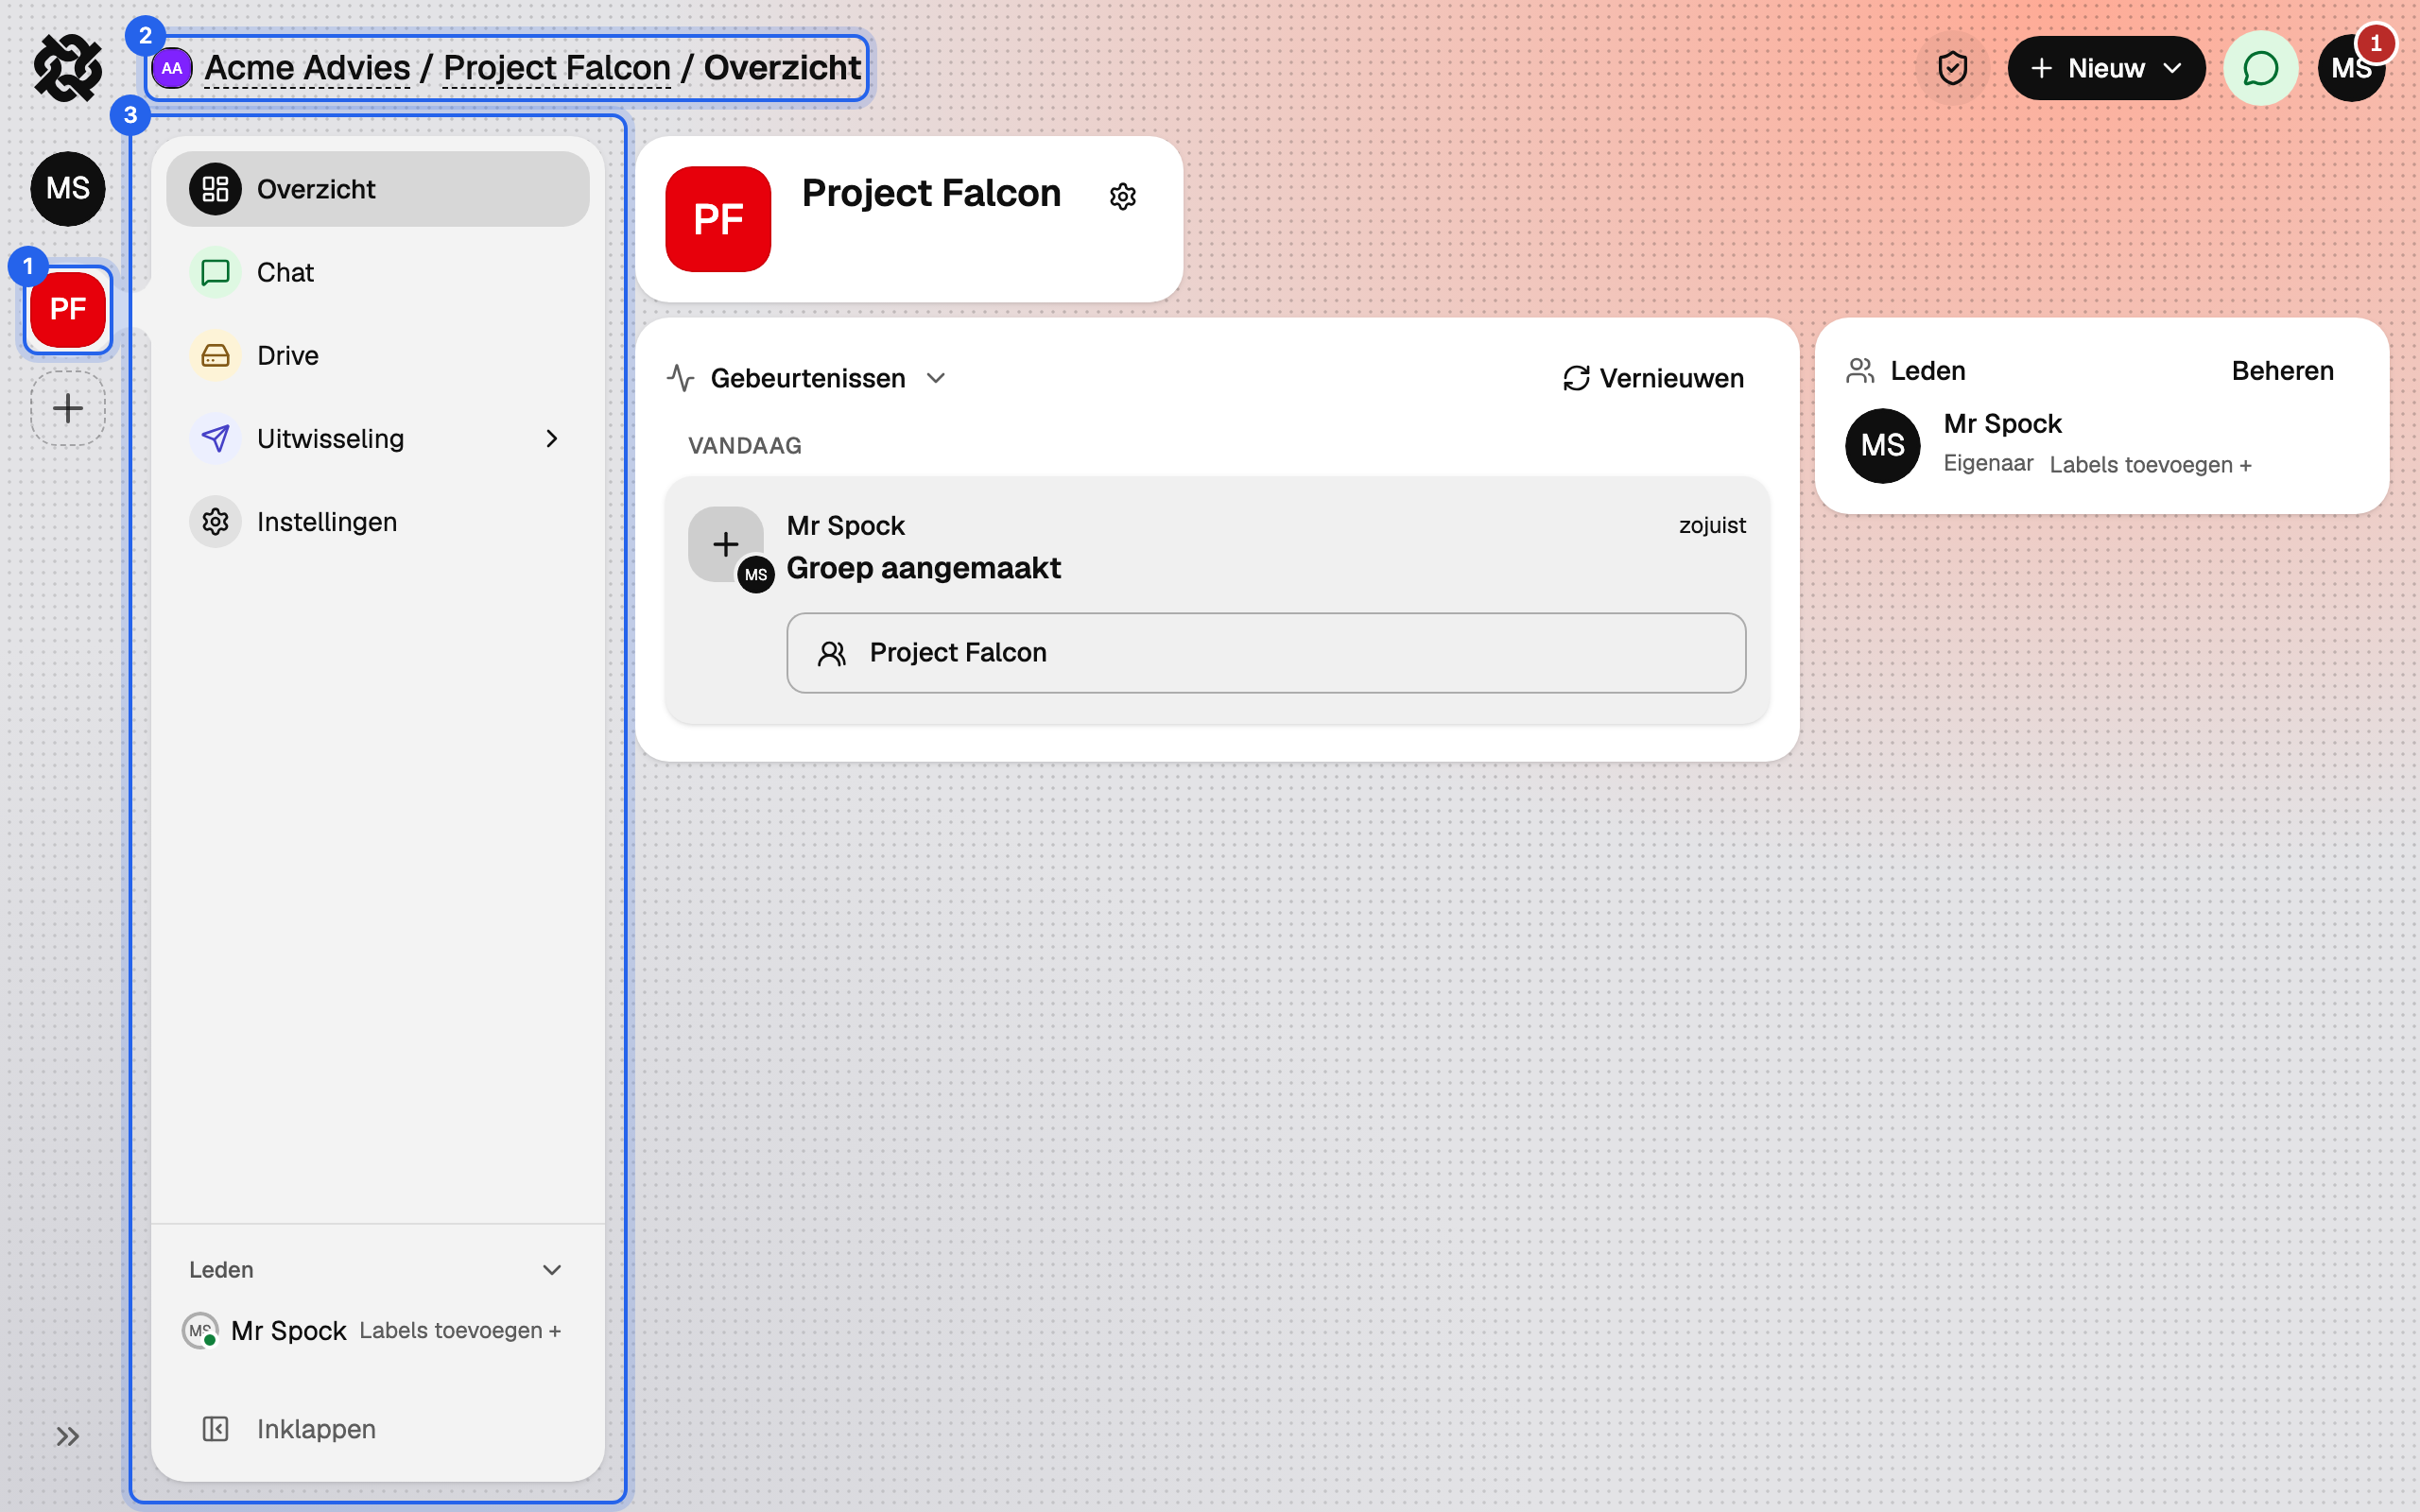Viewport: 2420px width, 1512px height.
Task: Click the Mr Spock name in Leden card
Action: coord(2002,424)
